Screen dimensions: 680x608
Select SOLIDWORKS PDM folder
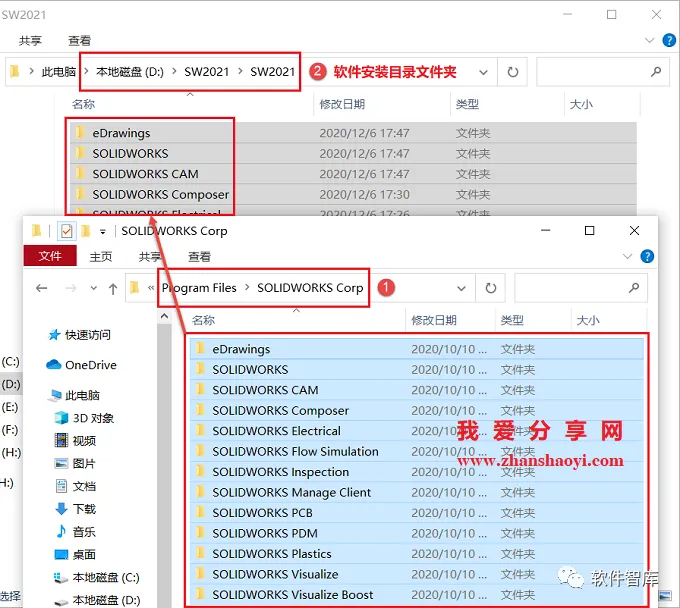coord(417,533)
